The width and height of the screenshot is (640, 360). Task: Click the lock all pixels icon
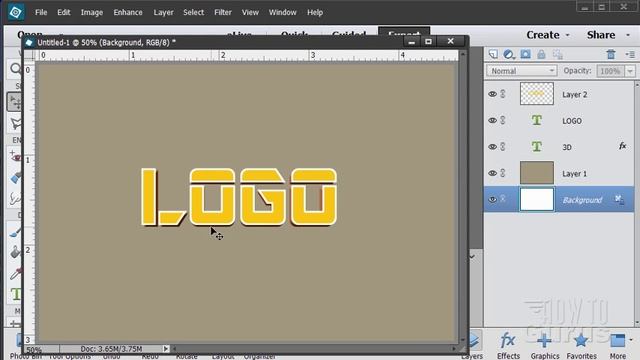pyautogui.click(x=541, y=54)
